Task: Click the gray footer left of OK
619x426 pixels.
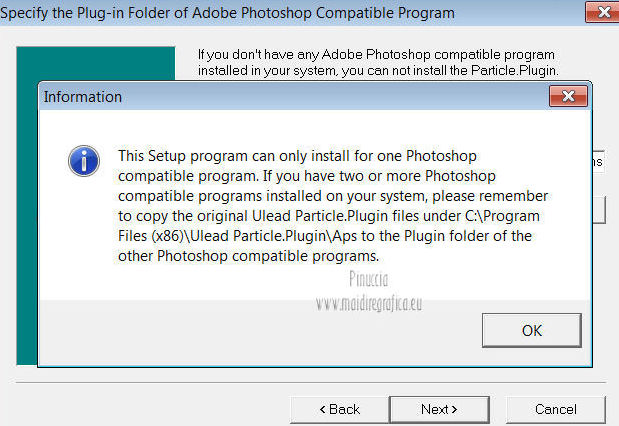Action: click(250, 329)
